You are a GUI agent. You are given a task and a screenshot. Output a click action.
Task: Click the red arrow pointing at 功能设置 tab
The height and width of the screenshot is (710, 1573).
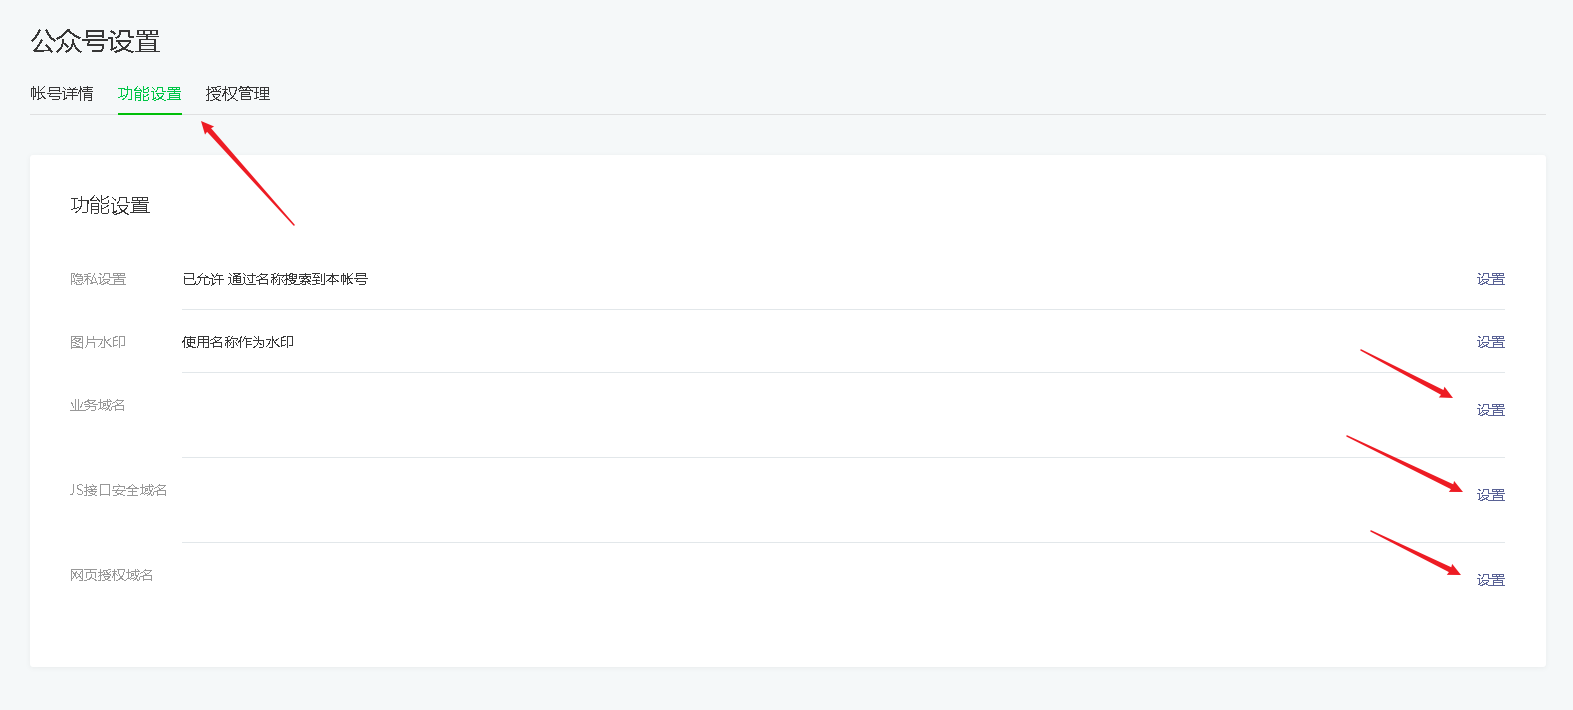[248, 173]
